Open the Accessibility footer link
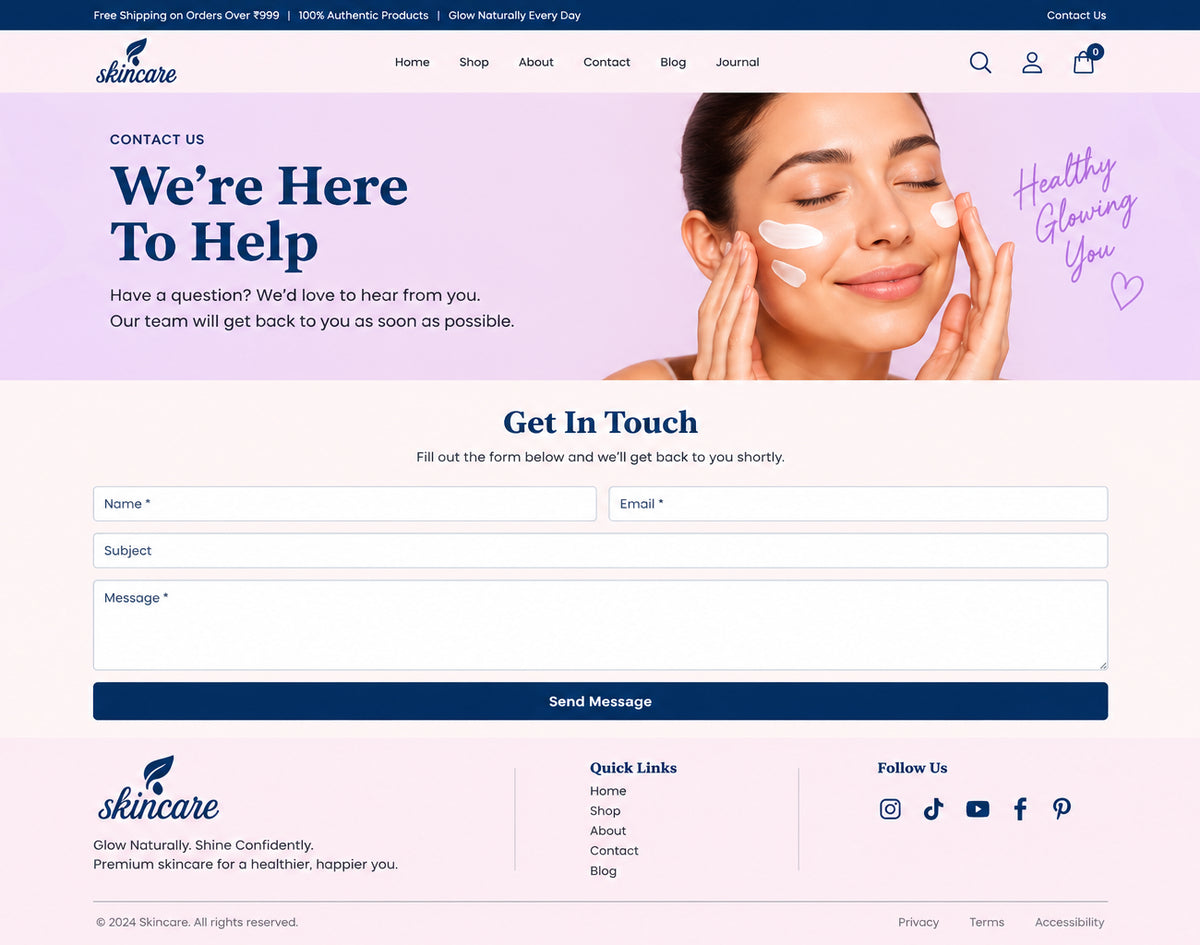The height and width of the screenshot is (945, 1200). point(1070,922)
